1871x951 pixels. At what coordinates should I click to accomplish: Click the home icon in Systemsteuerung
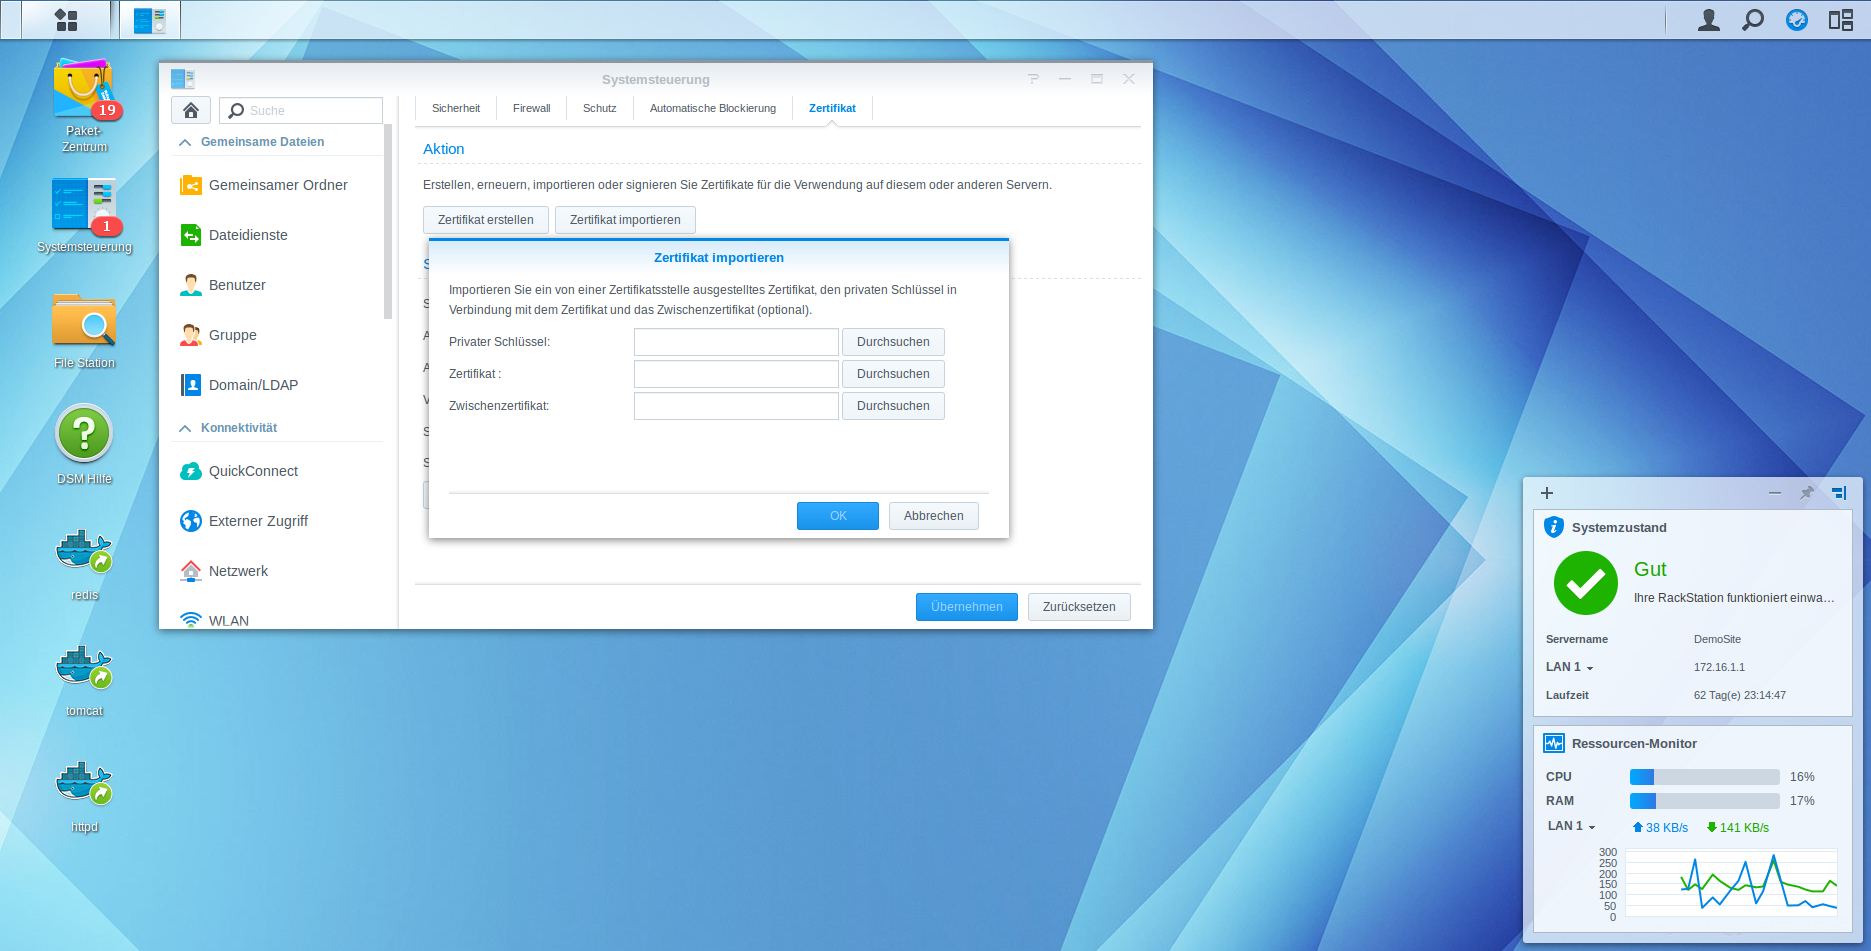(191, 110)
